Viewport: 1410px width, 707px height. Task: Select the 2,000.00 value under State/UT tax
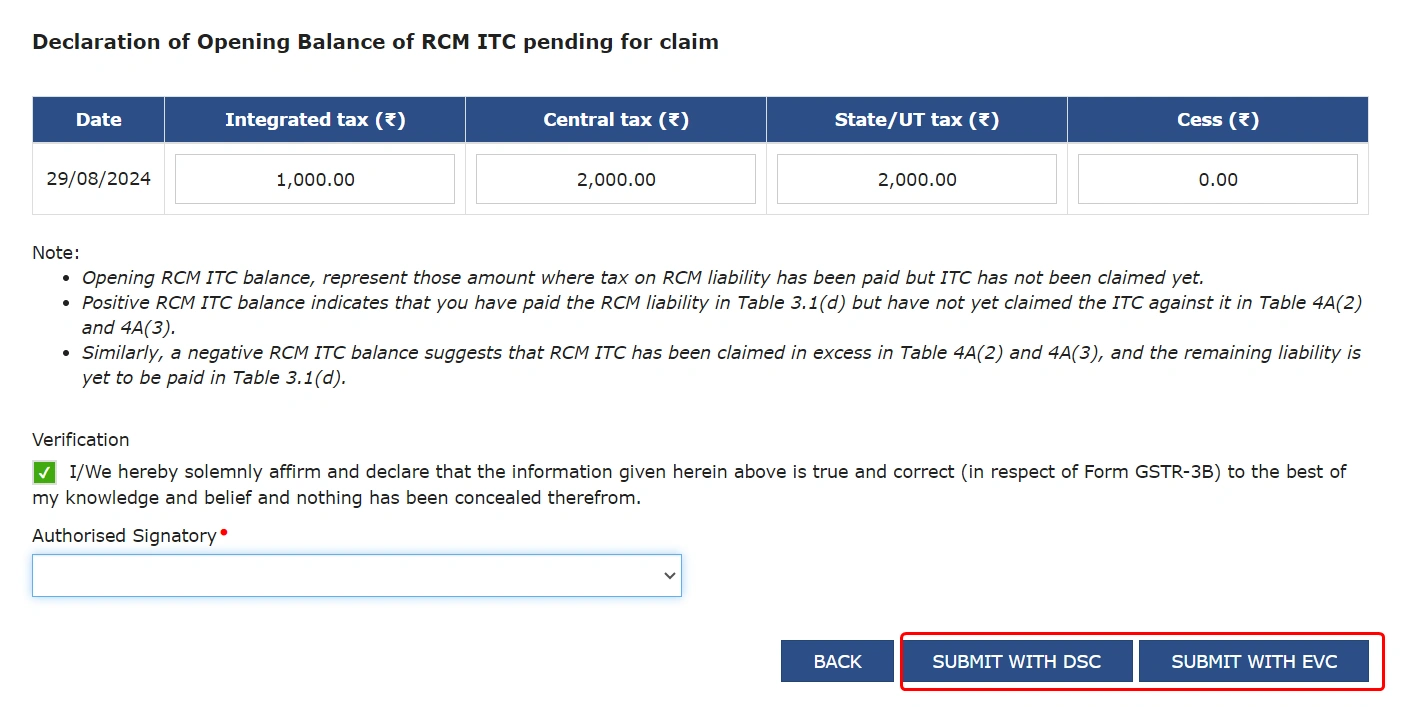[916, 178]
